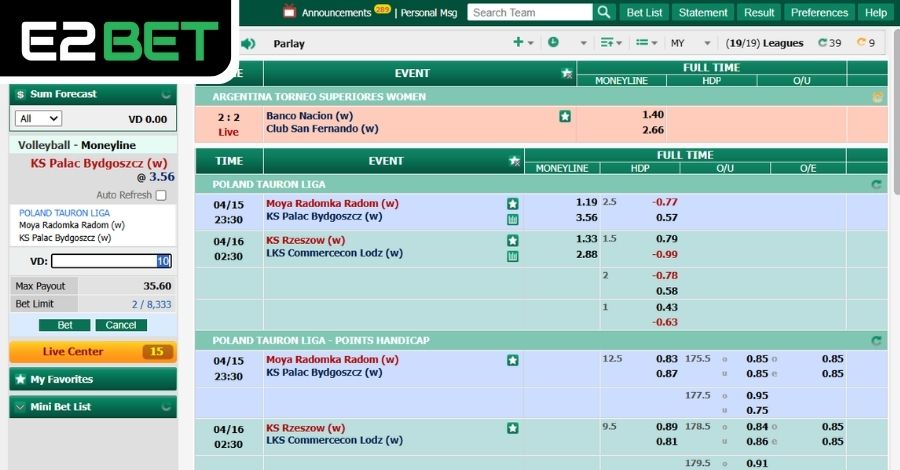Open the Result menu
Screen dimensions: 900x470
click(759, 12)
